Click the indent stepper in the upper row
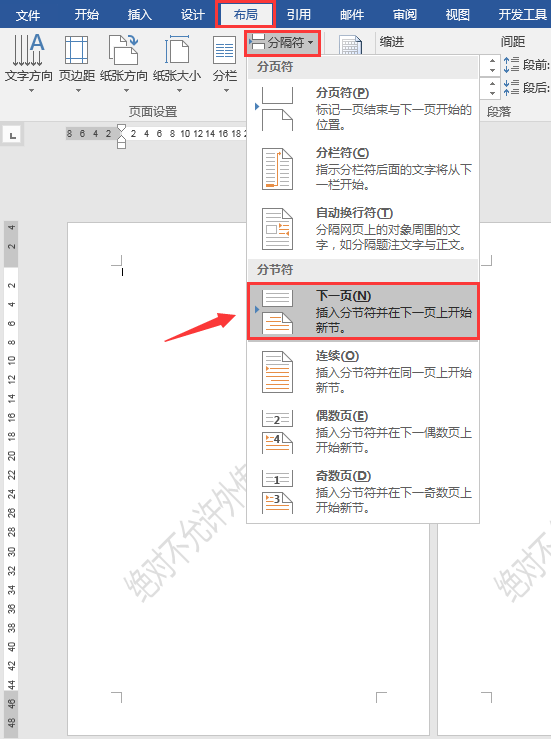This screenshot has height=739, width=551. click(x=492, y=65)
